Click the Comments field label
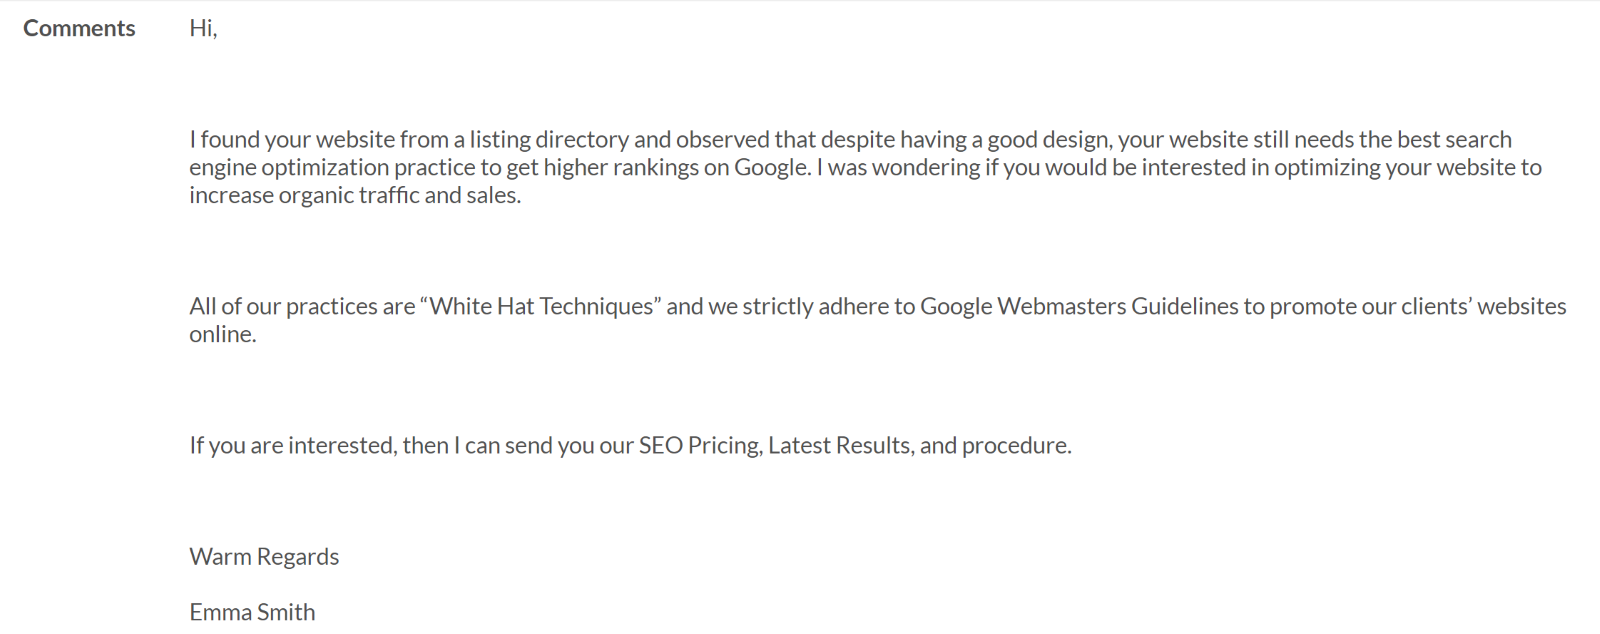This screenshot has width=1600, height=634. click(79, 28)
